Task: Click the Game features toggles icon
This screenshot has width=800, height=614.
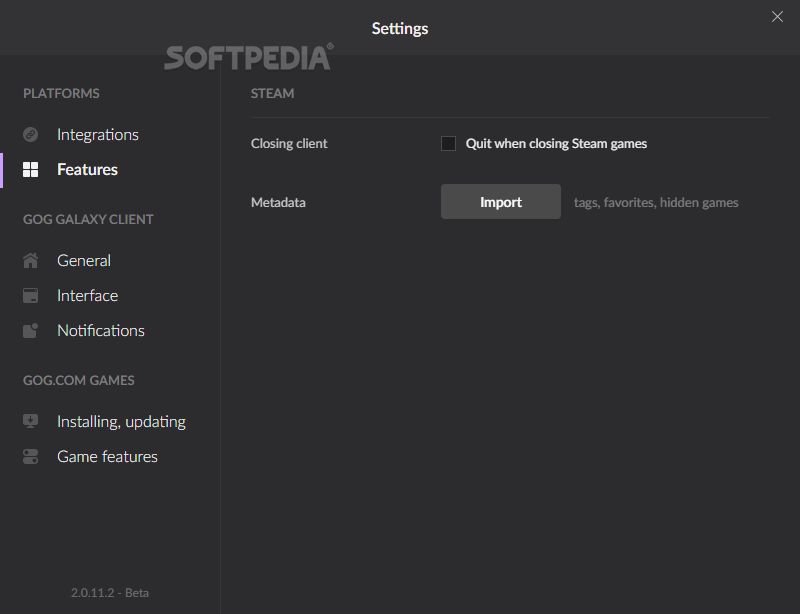Action: (x=31, y=456)
